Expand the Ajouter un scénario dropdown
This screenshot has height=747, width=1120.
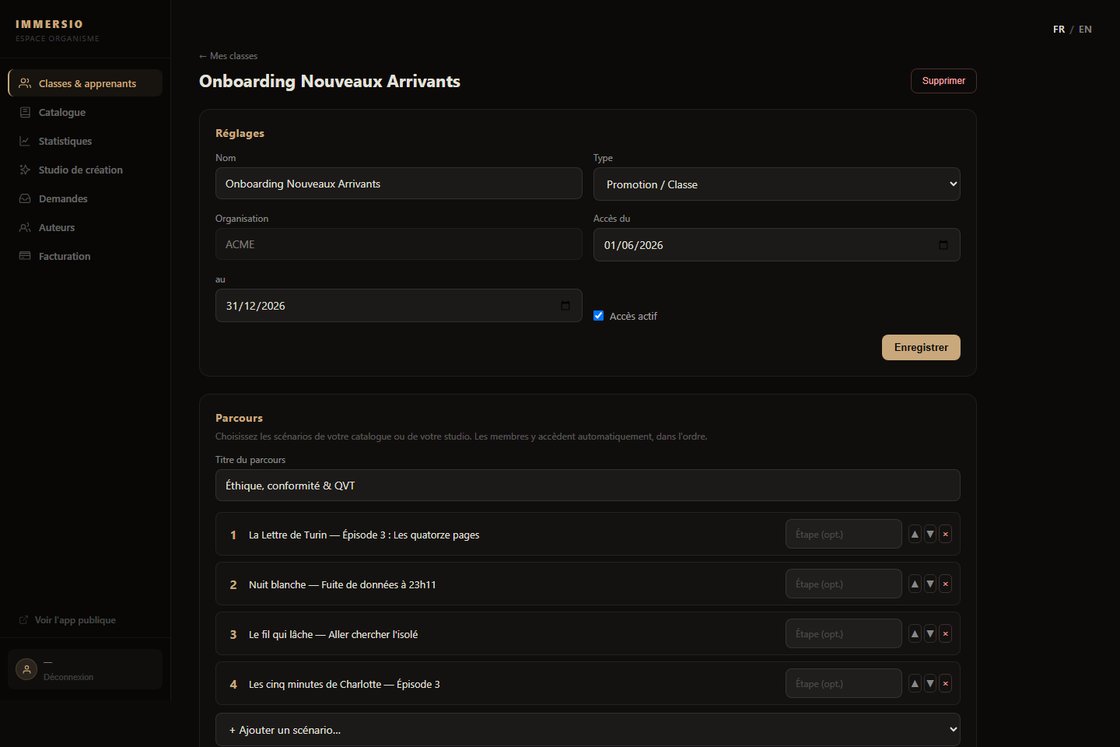point(587,730)
